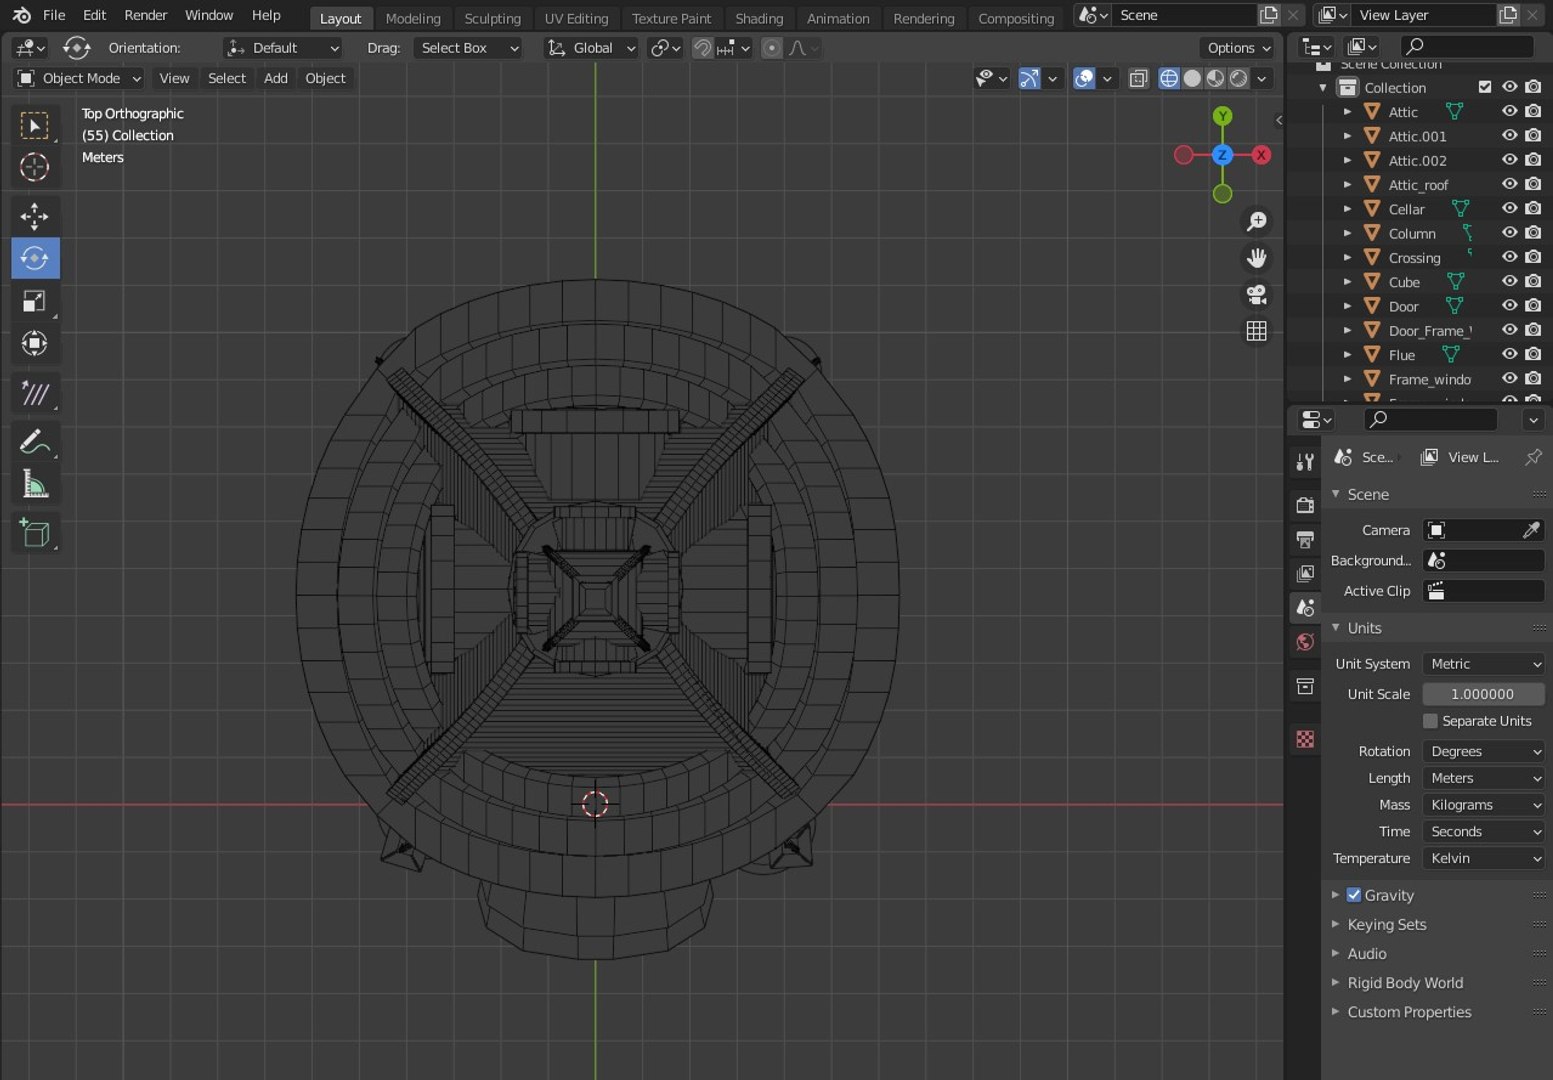This screenshot has width=1553, height=1080.
Task: Select the Move tool in toolbar
Action: click(x=35, y=216)
